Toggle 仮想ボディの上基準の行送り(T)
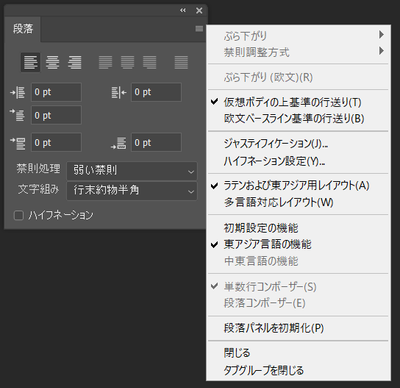 (298, 102)
